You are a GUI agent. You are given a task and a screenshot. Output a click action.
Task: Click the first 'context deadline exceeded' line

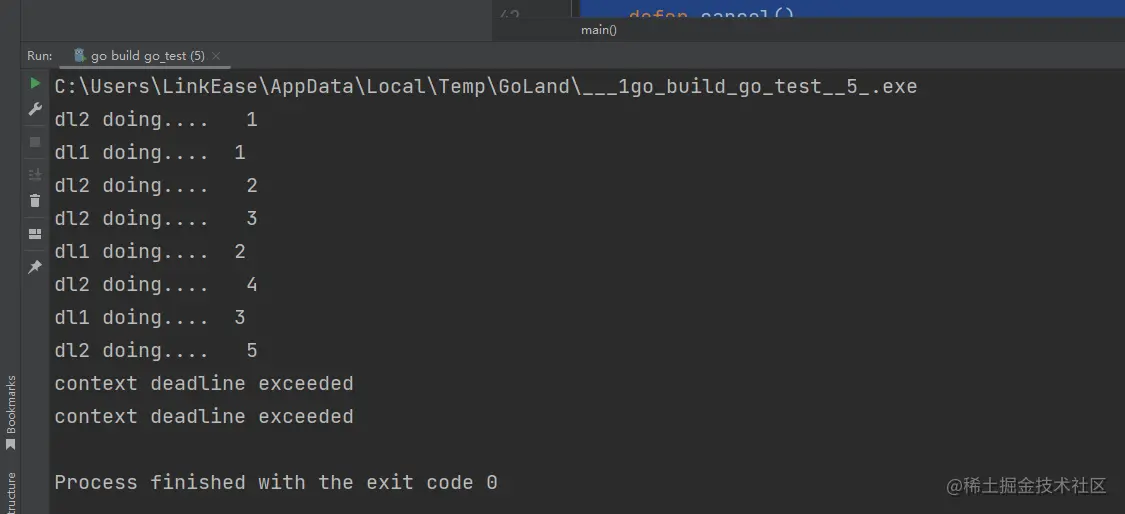204,383
